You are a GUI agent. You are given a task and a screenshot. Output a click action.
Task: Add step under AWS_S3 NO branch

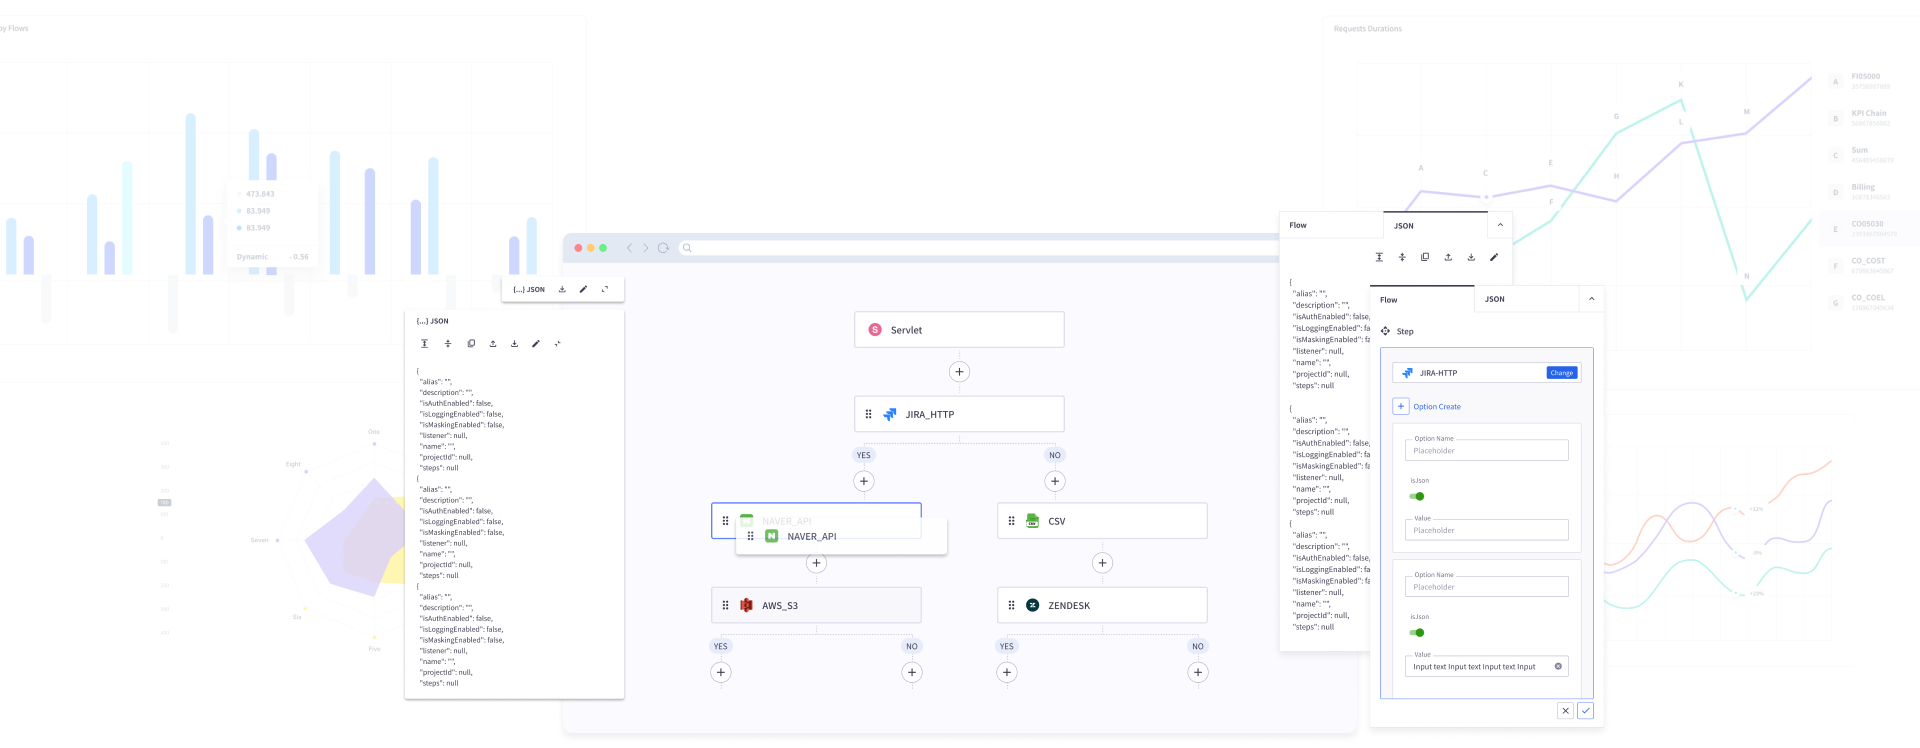911,673
